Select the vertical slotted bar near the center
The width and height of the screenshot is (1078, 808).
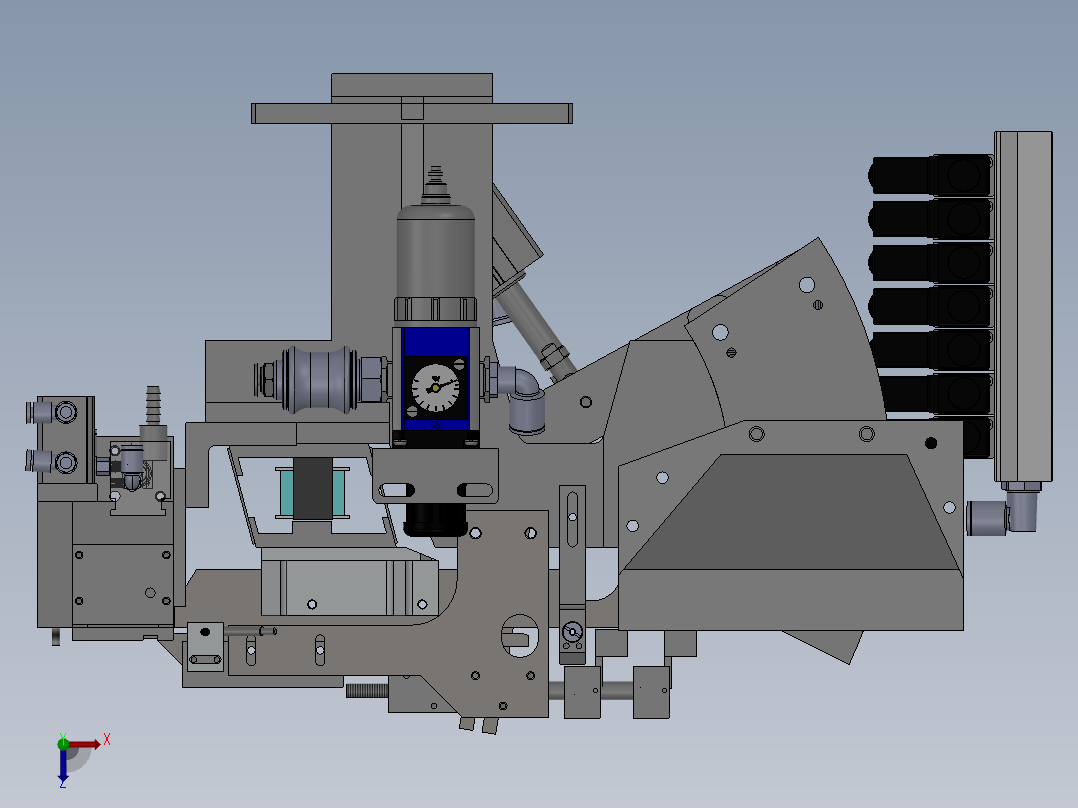click(x=572, y=545)
